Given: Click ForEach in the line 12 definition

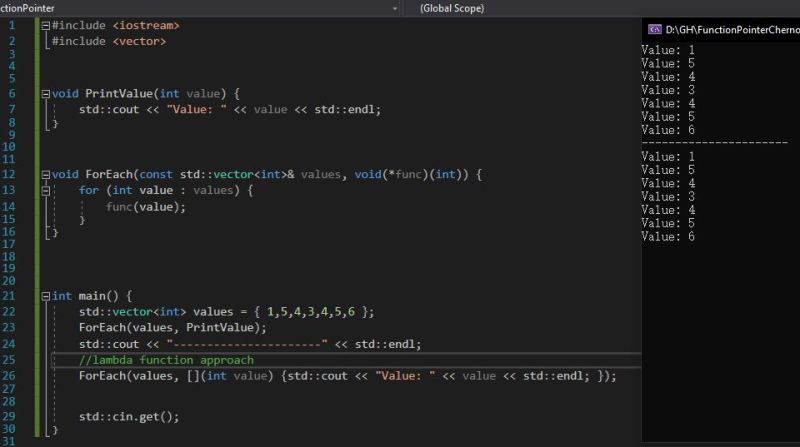Looking at the screenshot, I should (x=109, y=175).
